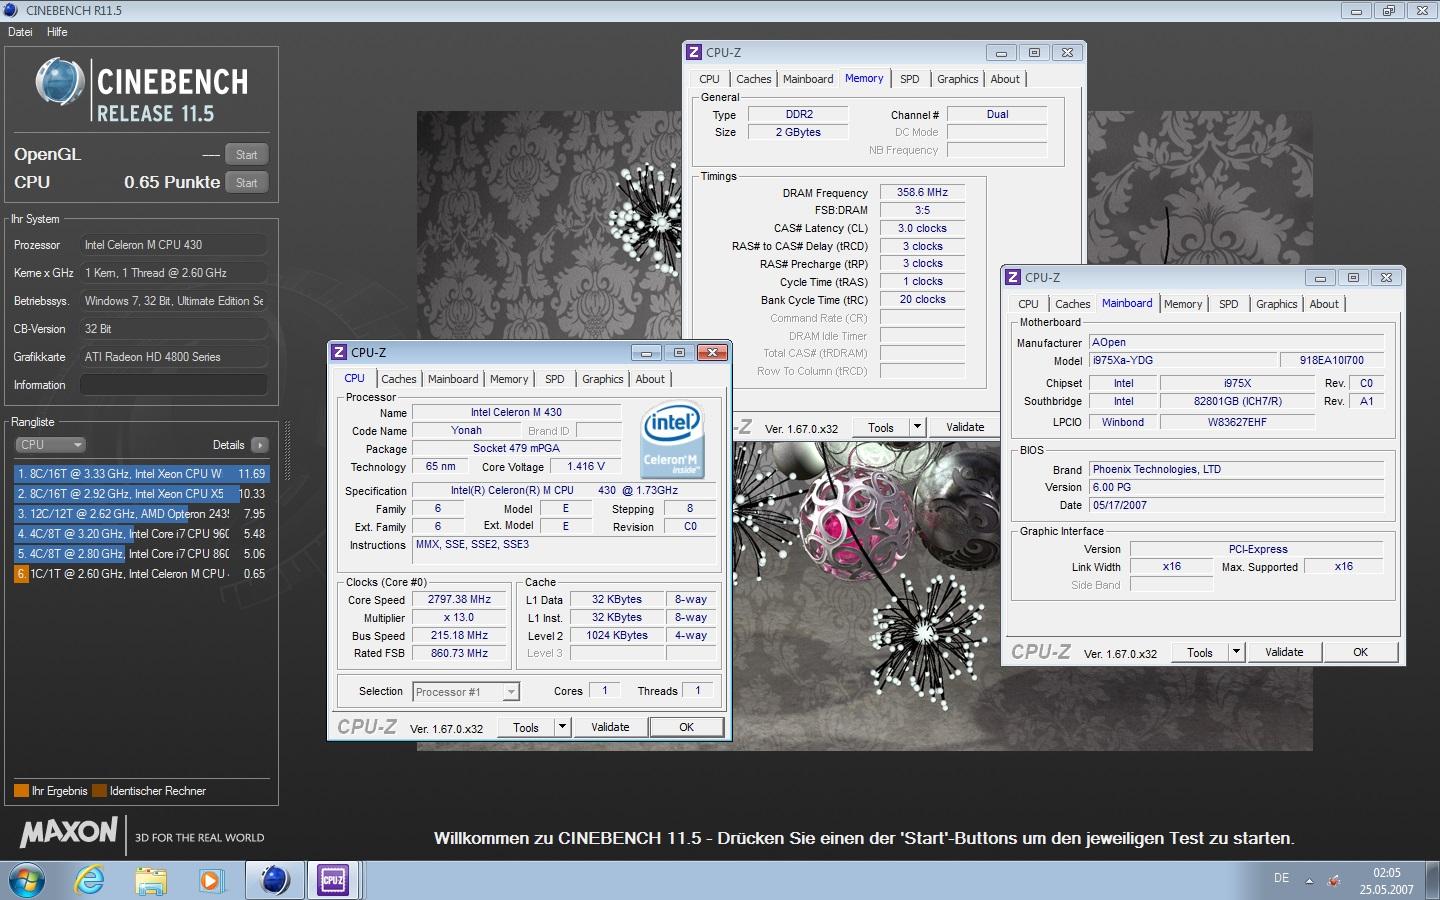The width and height of the screenshot is (1440, 900).
Task: Select the 12C/12T AMD Opteron ranking row
Action: pos(141,514)
